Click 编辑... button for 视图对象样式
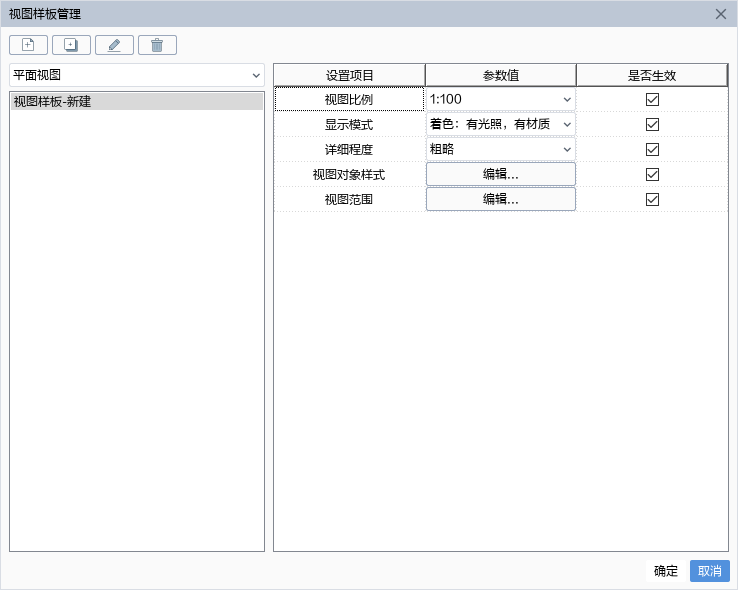This screenshot has height=590, width=738. [500, 174]
